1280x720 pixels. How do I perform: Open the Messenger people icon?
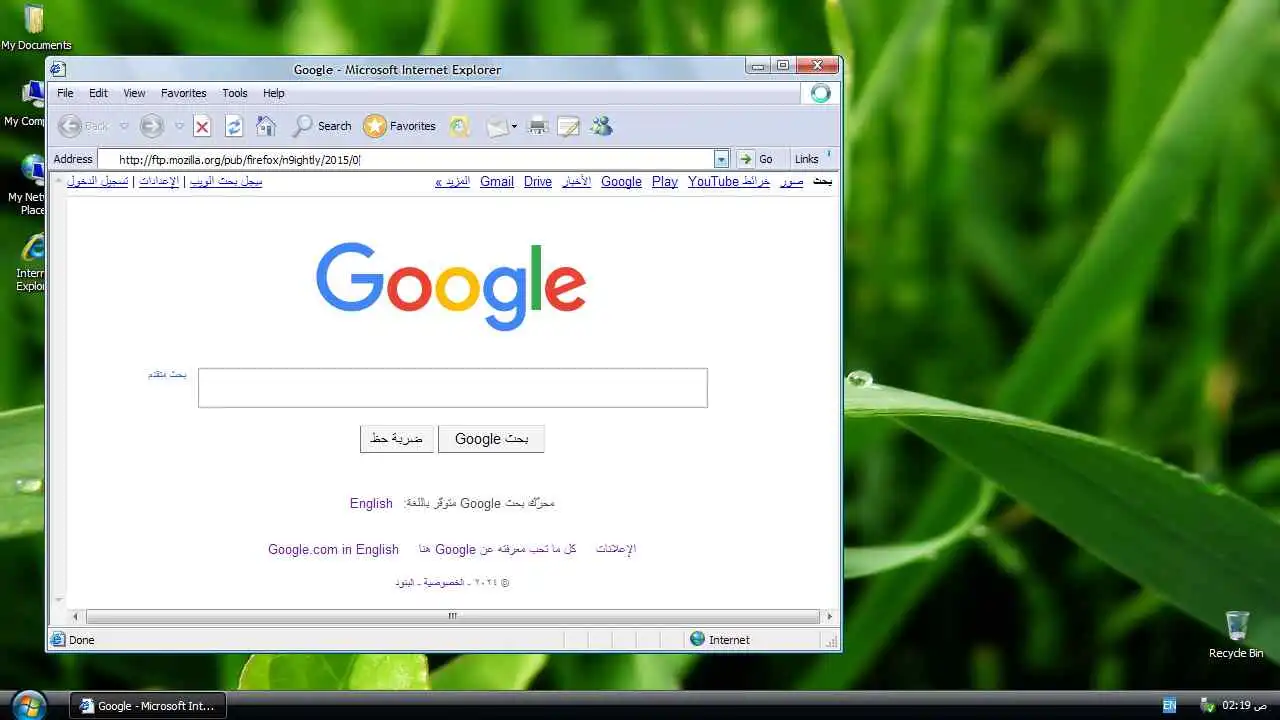pos(600,126)
